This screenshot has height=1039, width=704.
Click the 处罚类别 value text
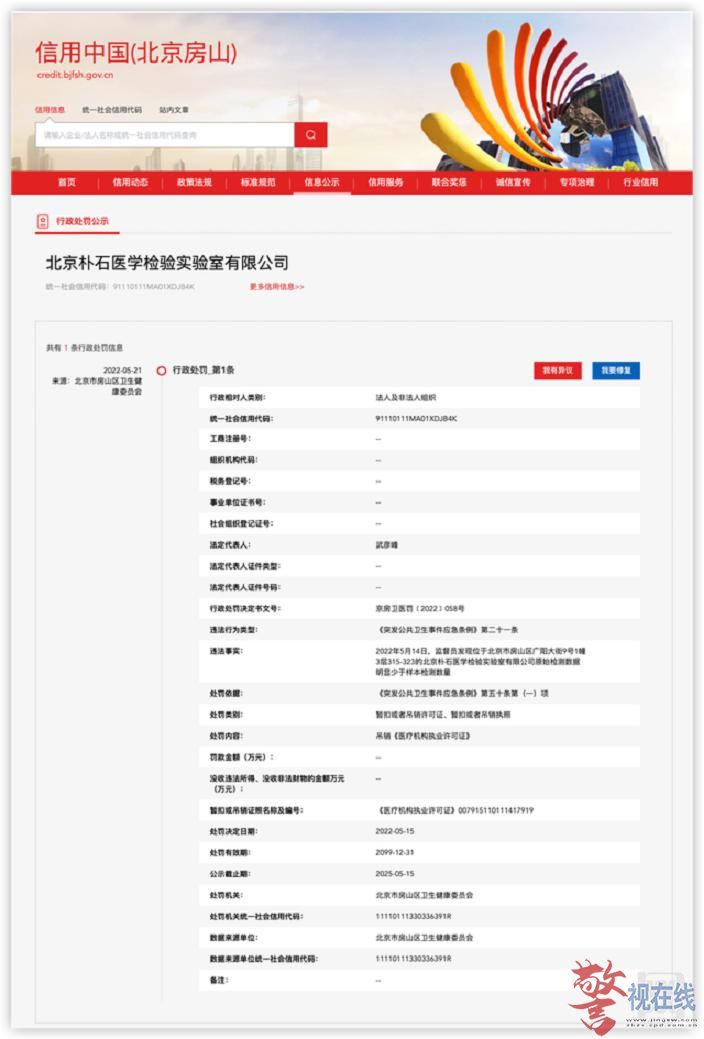coord(443,714)
